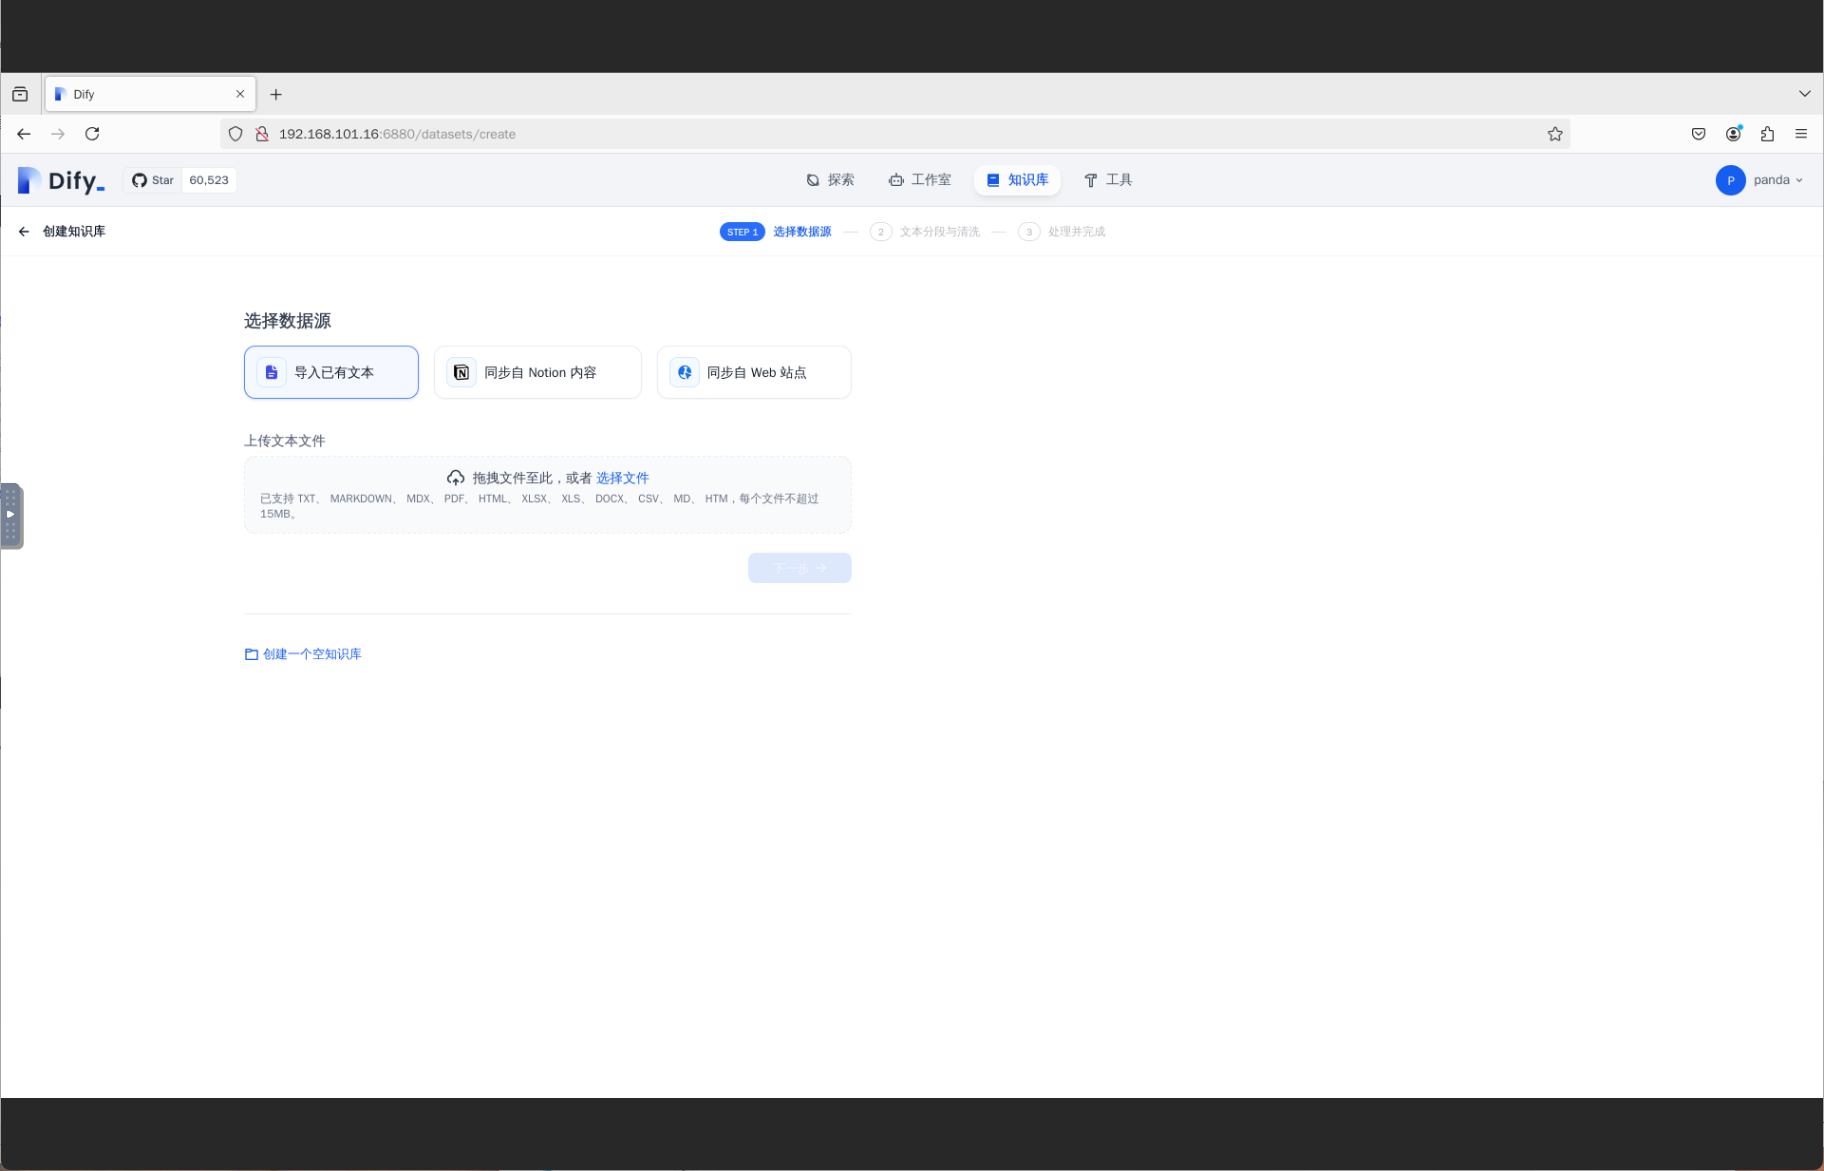Image resolution: width=1824 pixels, height=1171 pixels.
Task: Click the browser forward arrow
Action: tap(58, 134)
